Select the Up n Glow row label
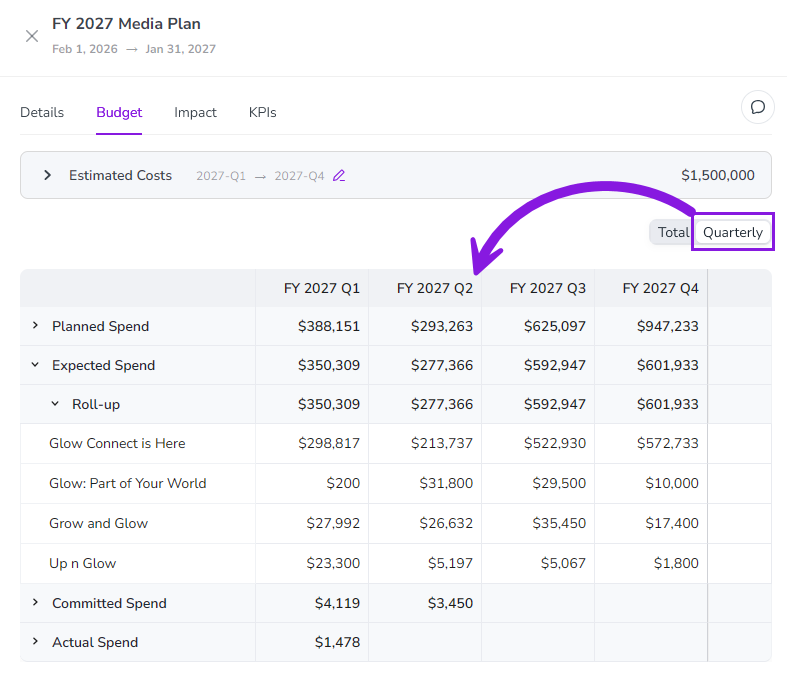Viewport: 787px width, 680px height. [x=82, y=564]
